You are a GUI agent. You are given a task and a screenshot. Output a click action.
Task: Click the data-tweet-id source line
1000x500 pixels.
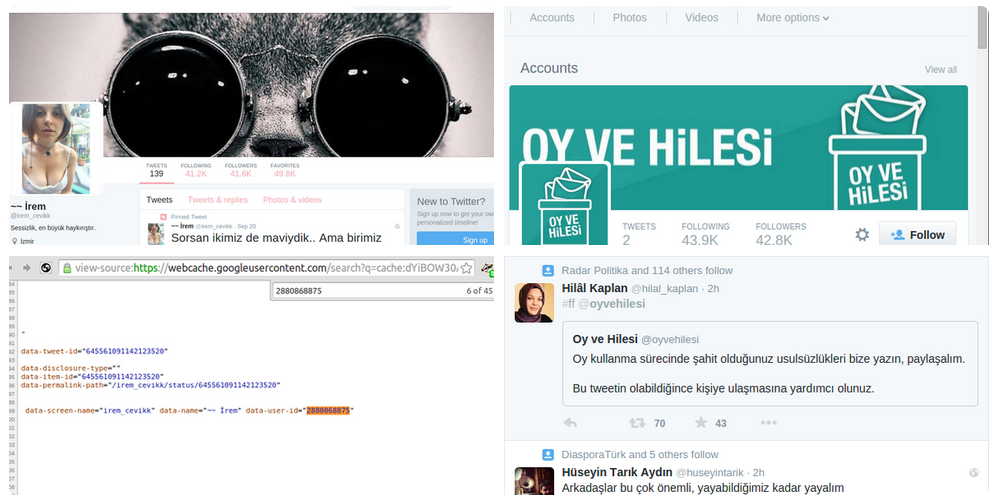(x=94, y=351)
